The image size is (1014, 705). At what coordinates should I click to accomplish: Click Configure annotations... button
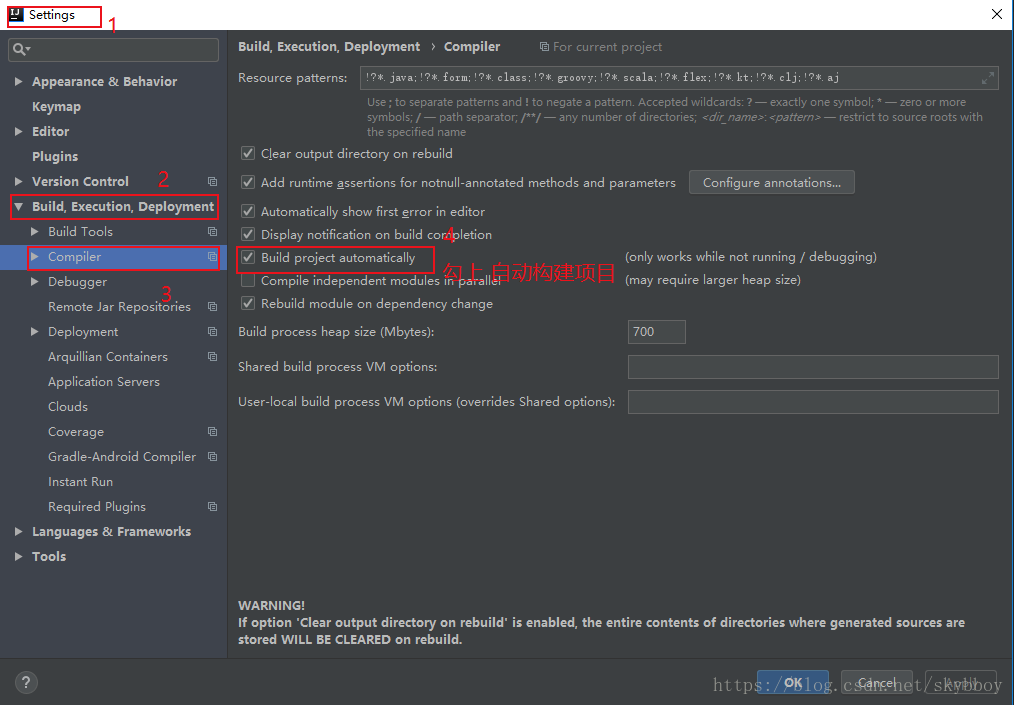pyautogui.click(x=771, y=182)
